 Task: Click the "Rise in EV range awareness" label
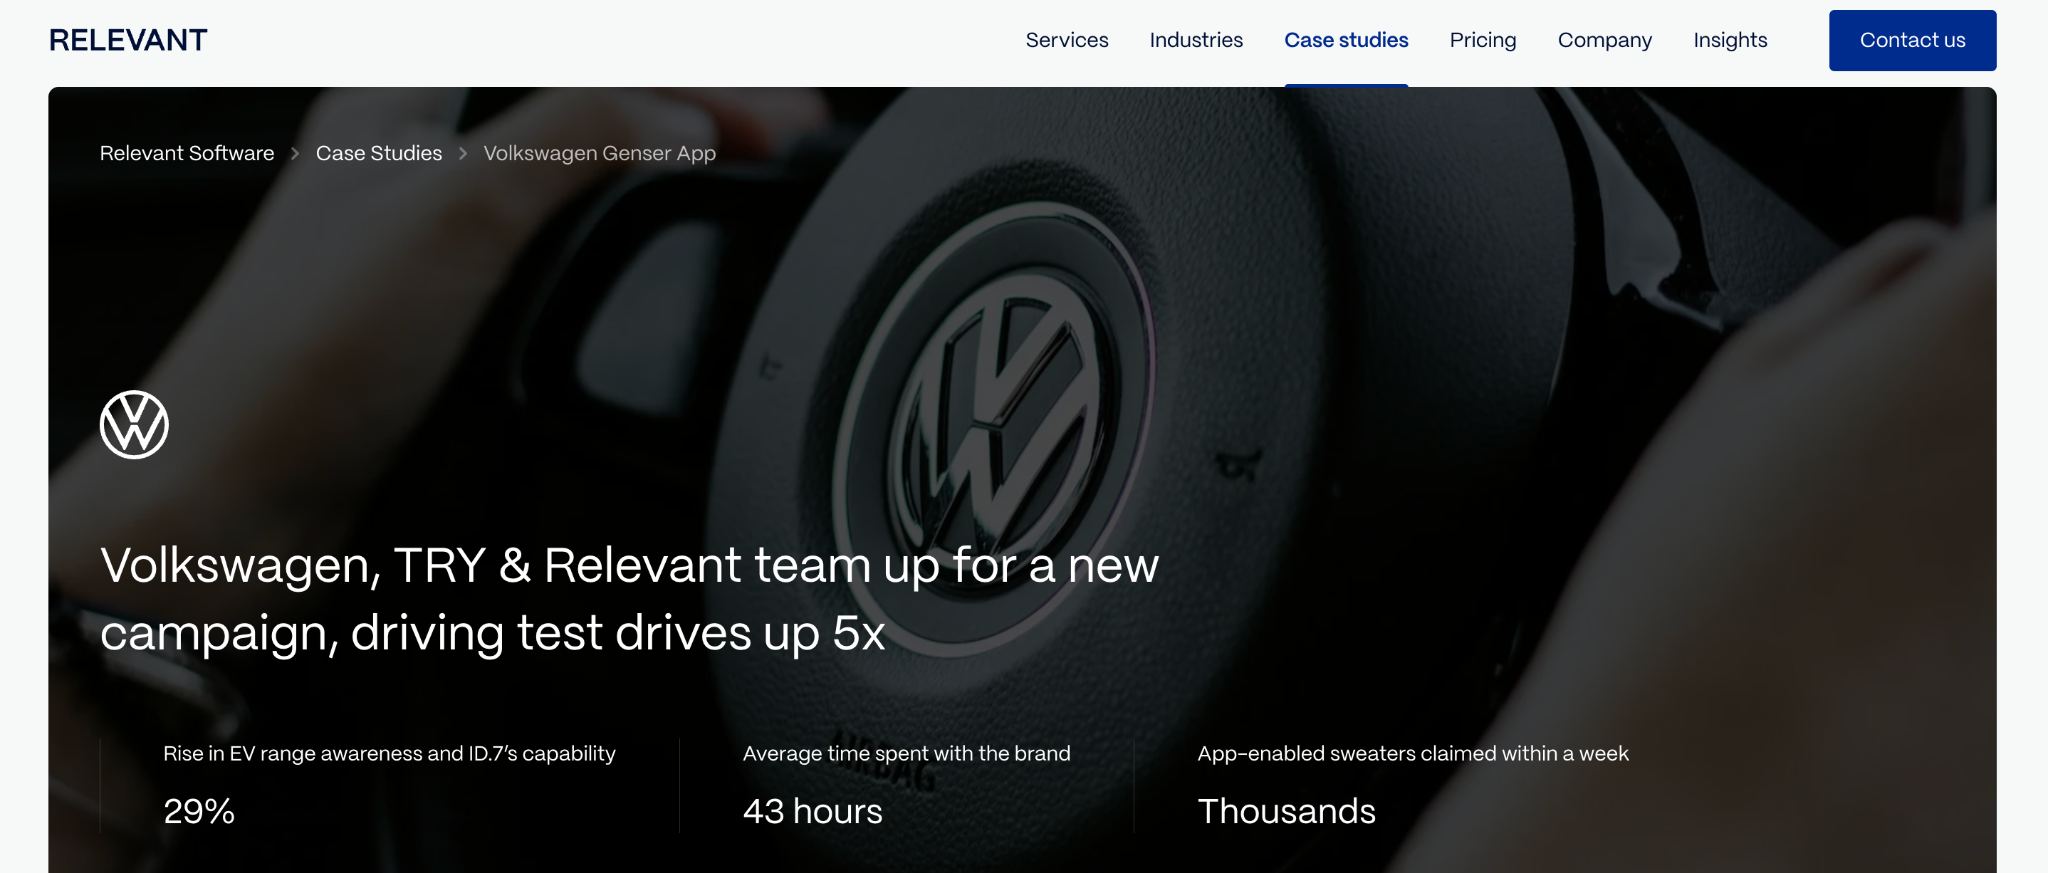coord(389,753)
